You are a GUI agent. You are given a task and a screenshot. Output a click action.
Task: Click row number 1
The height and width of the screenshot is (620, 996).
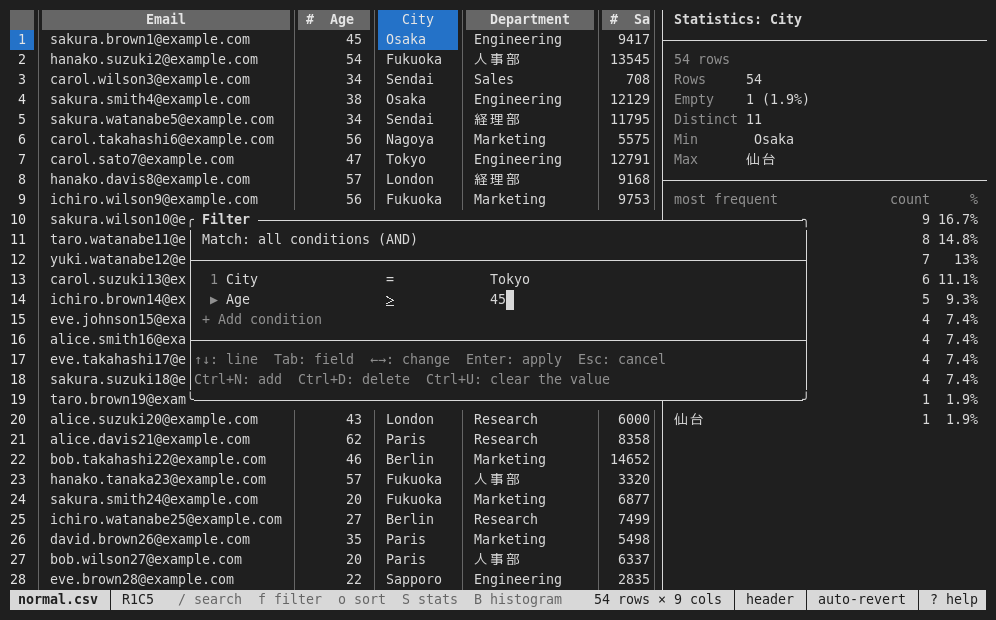[x=22, y=39]
